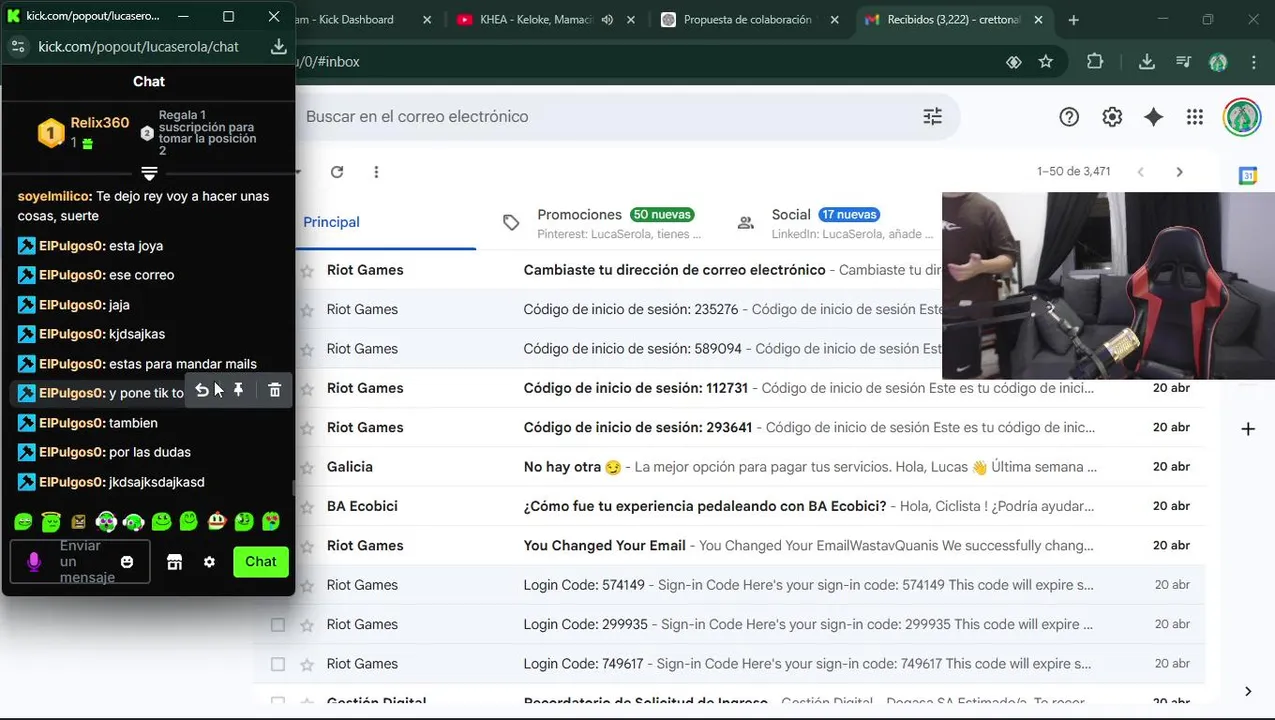Click Relix360 username in gift leaderboard
Viewport: 1275px width, 720px height.
(x=100, y=123)
